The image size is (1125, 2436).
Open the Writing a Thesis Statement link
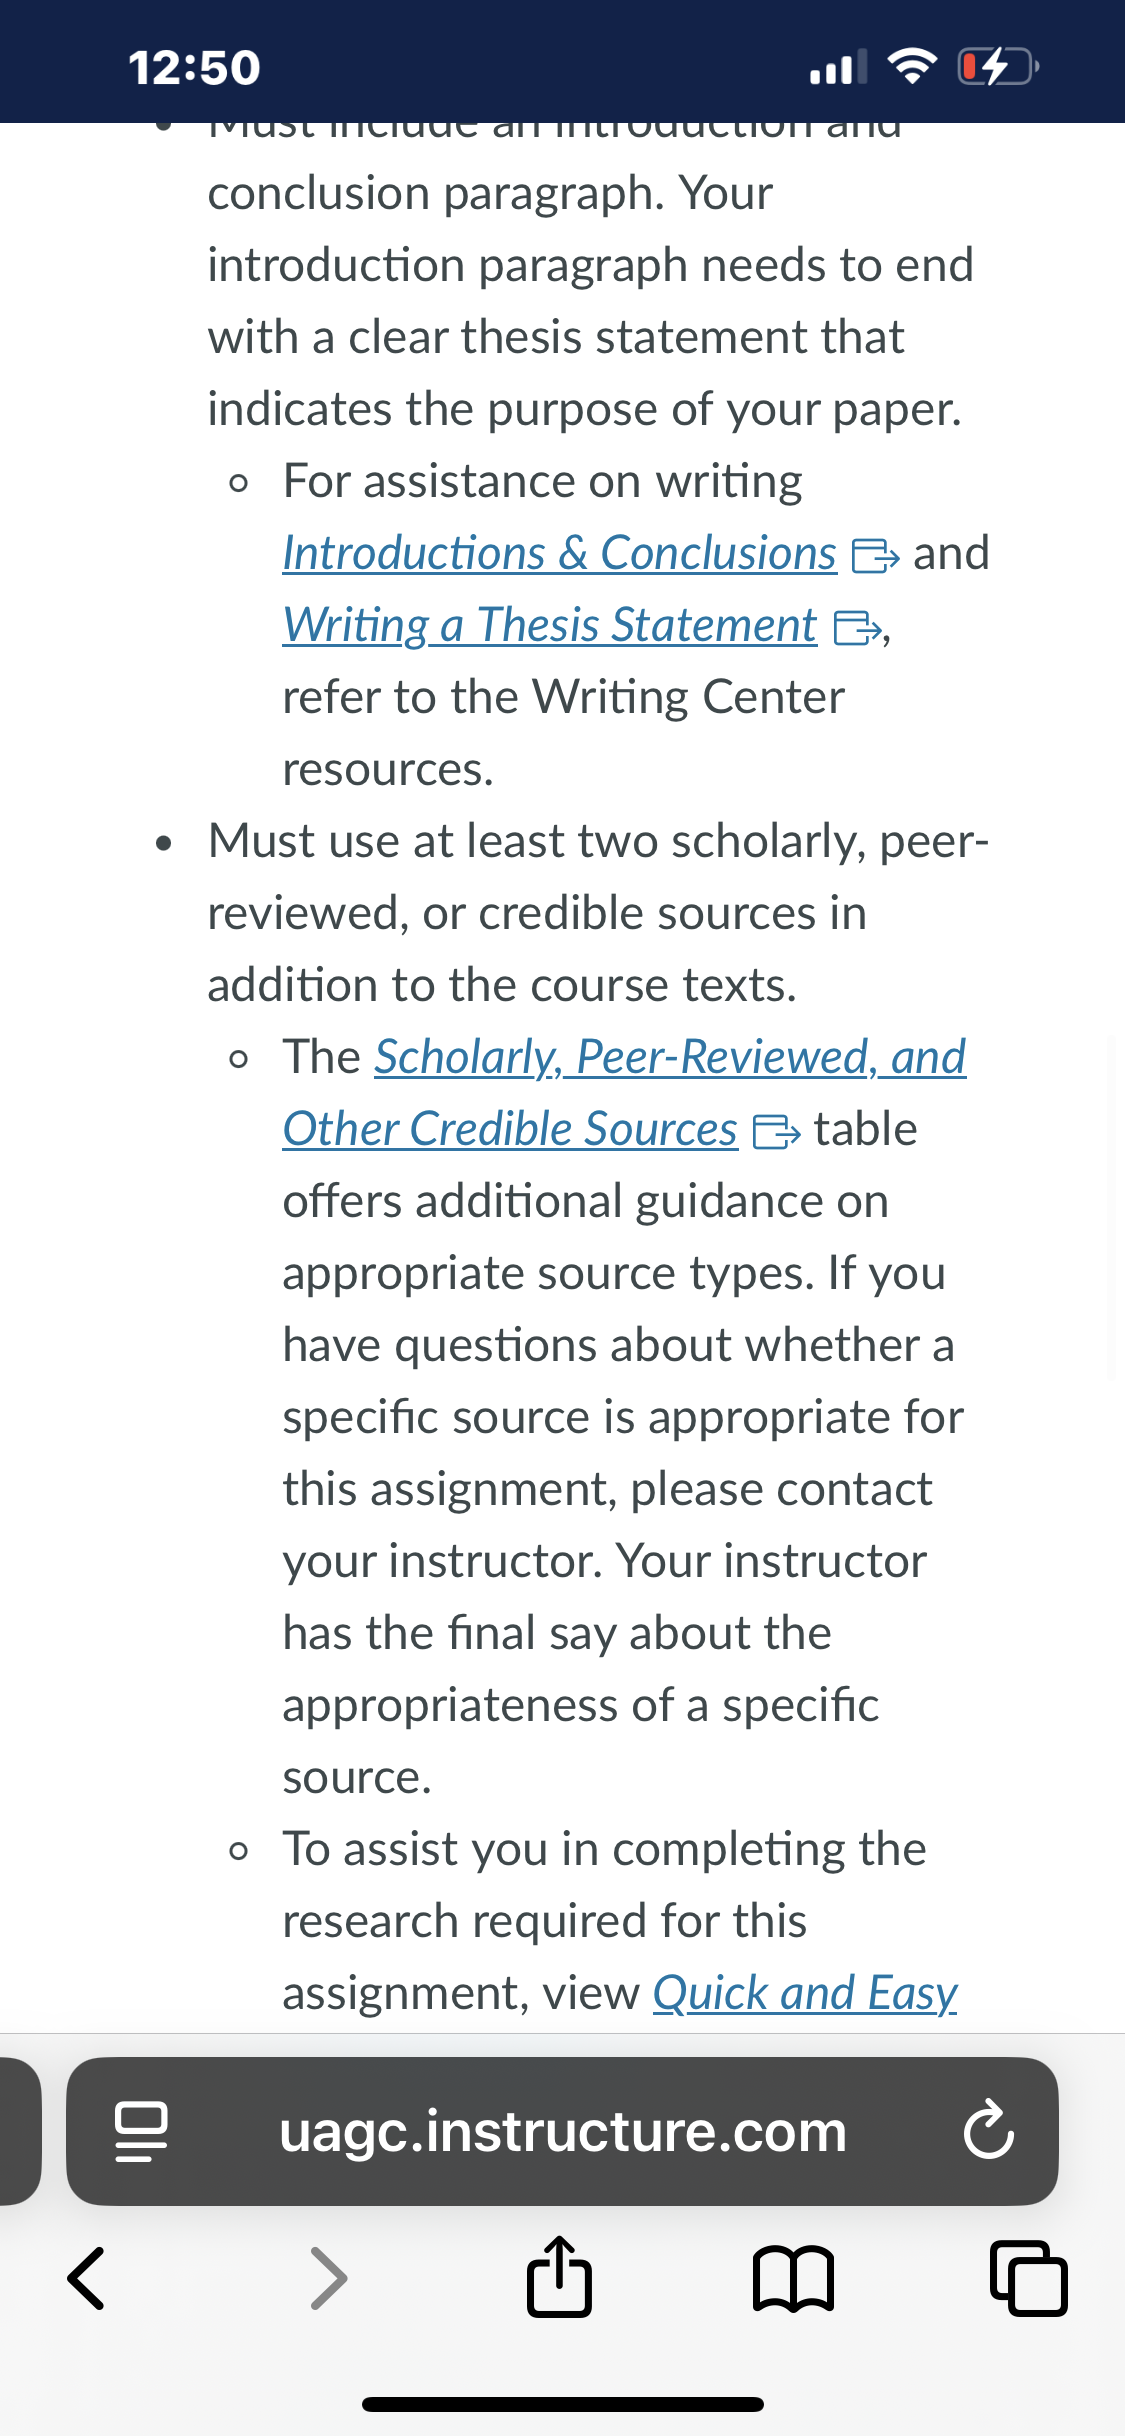549,626
